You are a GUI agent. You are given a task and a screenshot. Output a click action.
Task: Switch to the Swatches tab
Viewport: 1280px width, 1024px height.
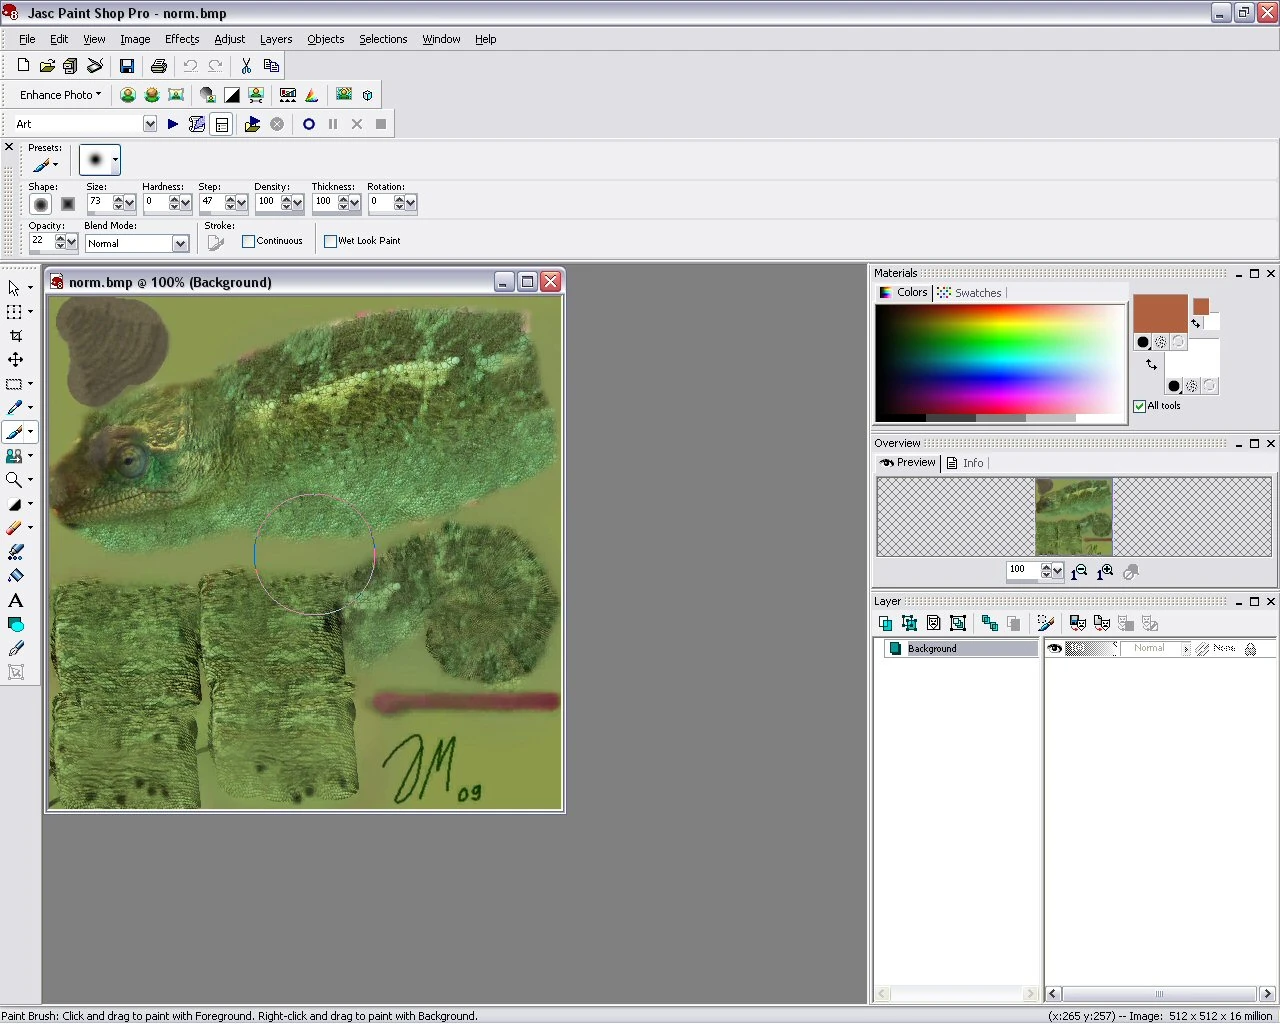(970, 293)
